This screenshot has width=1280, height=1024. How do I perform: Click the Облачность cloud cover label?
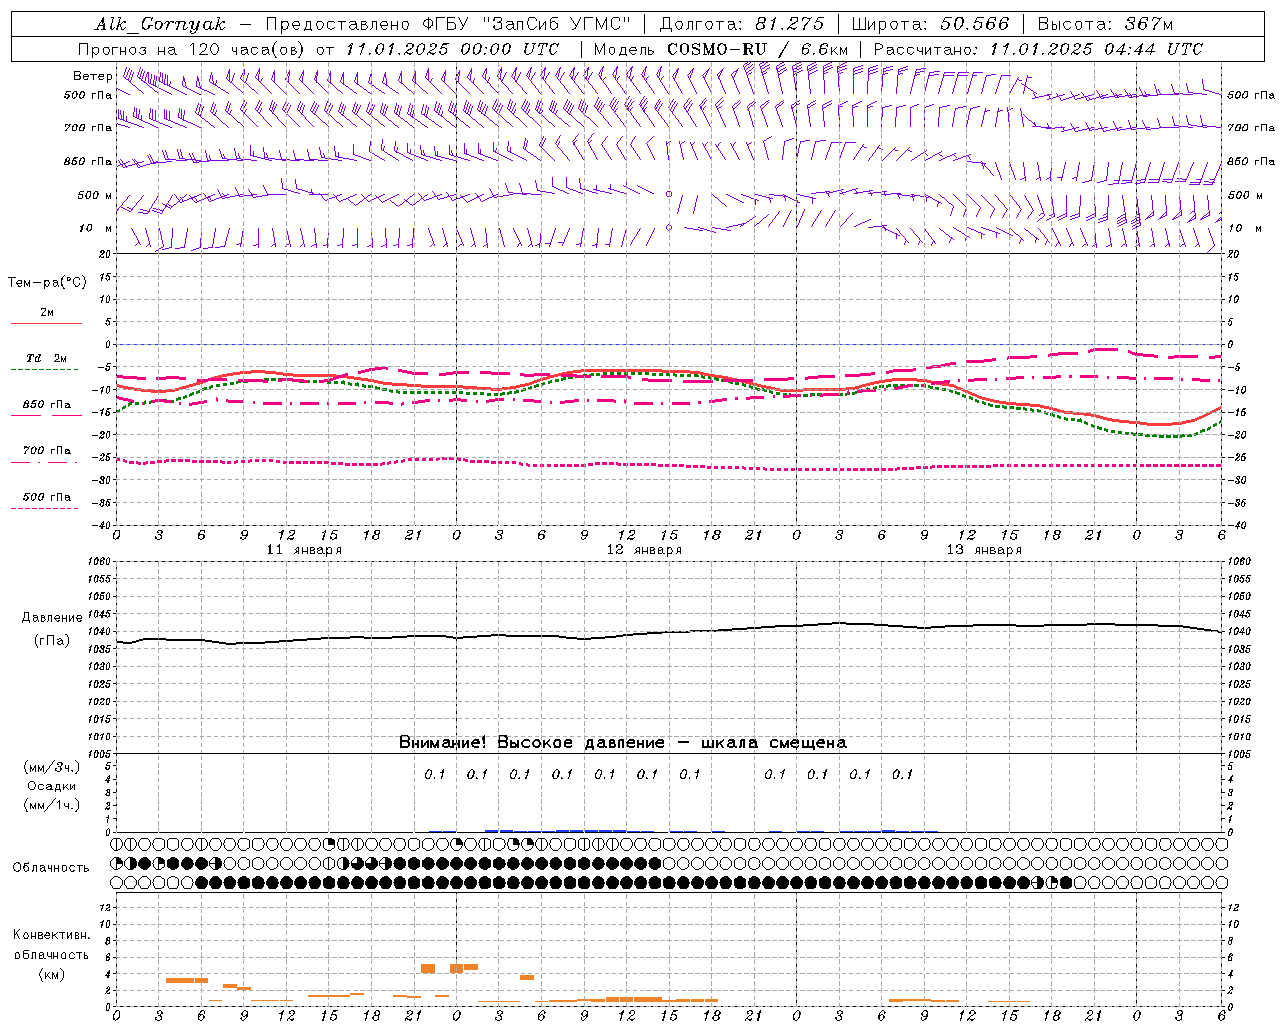pos(51,867)
